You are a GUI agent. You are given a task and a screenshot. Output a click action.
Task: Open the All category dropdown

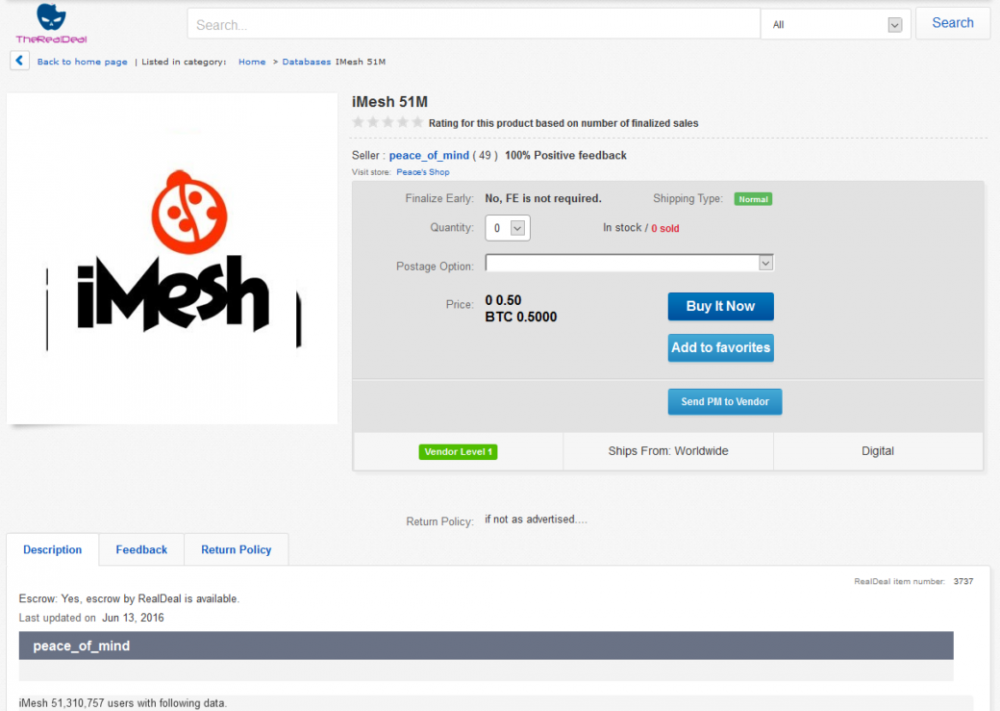(836, 24)
